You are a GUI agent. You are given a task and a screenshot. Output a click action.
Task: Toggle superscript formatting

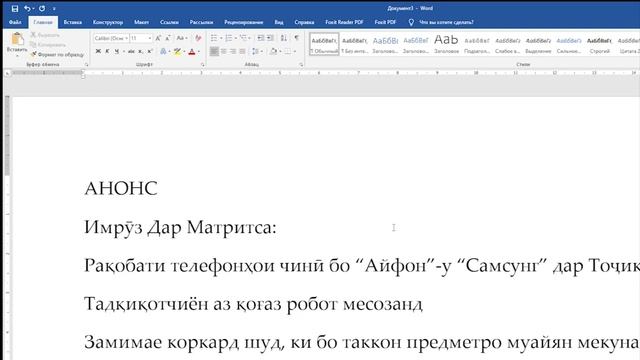pyautogui.click(x=150, y=51)
